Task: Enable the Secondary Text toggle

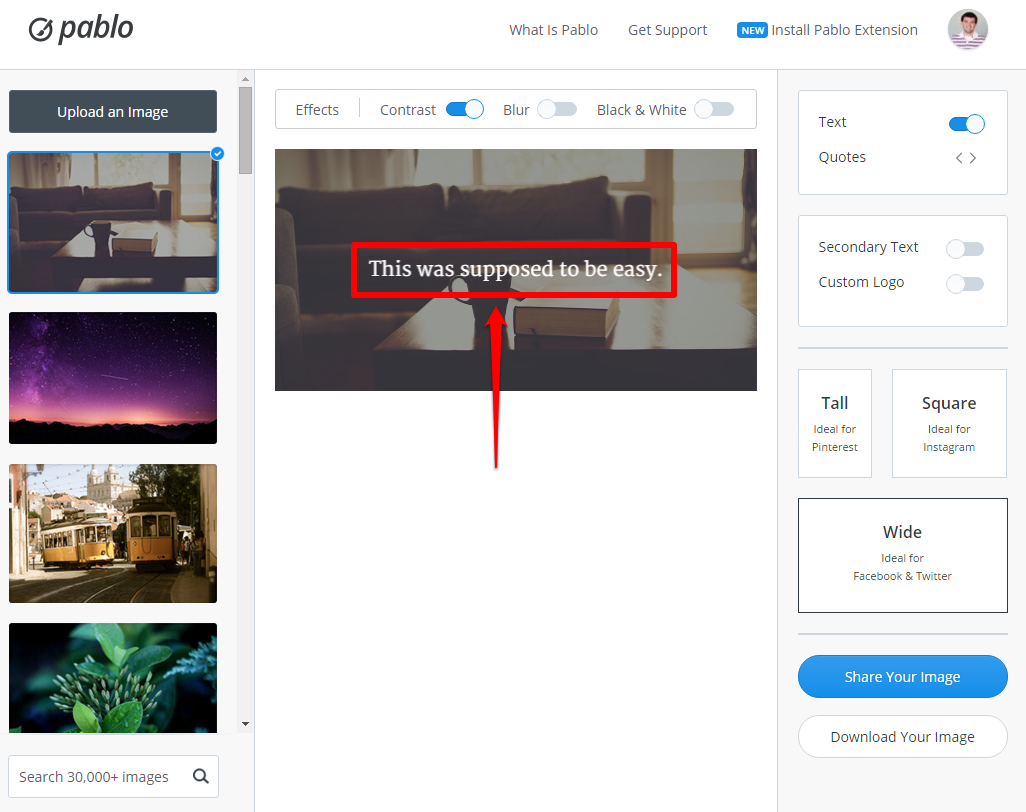Action: pos(965,249)
